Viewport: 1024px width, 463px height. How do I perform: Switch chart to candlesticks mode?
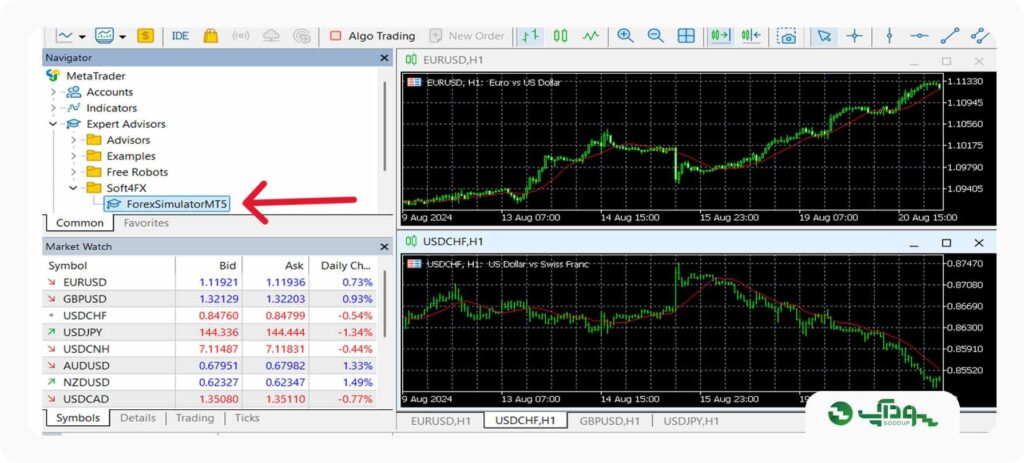coord(560,36)
